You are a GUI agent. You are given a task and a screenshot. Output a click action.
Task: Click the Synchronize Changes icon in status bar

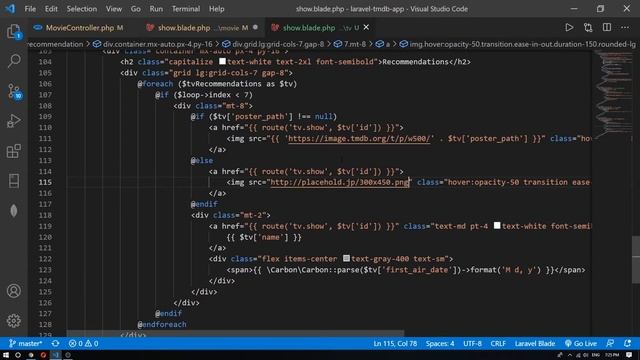(x=56, y=343)
